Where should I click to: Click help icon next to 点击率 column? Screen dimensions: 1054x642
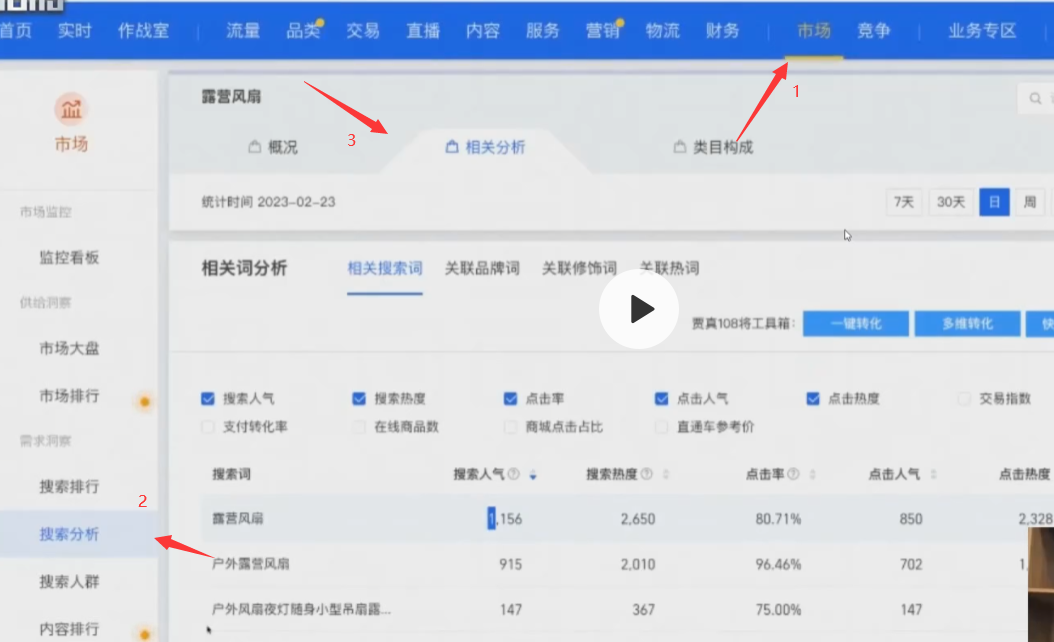793,474
